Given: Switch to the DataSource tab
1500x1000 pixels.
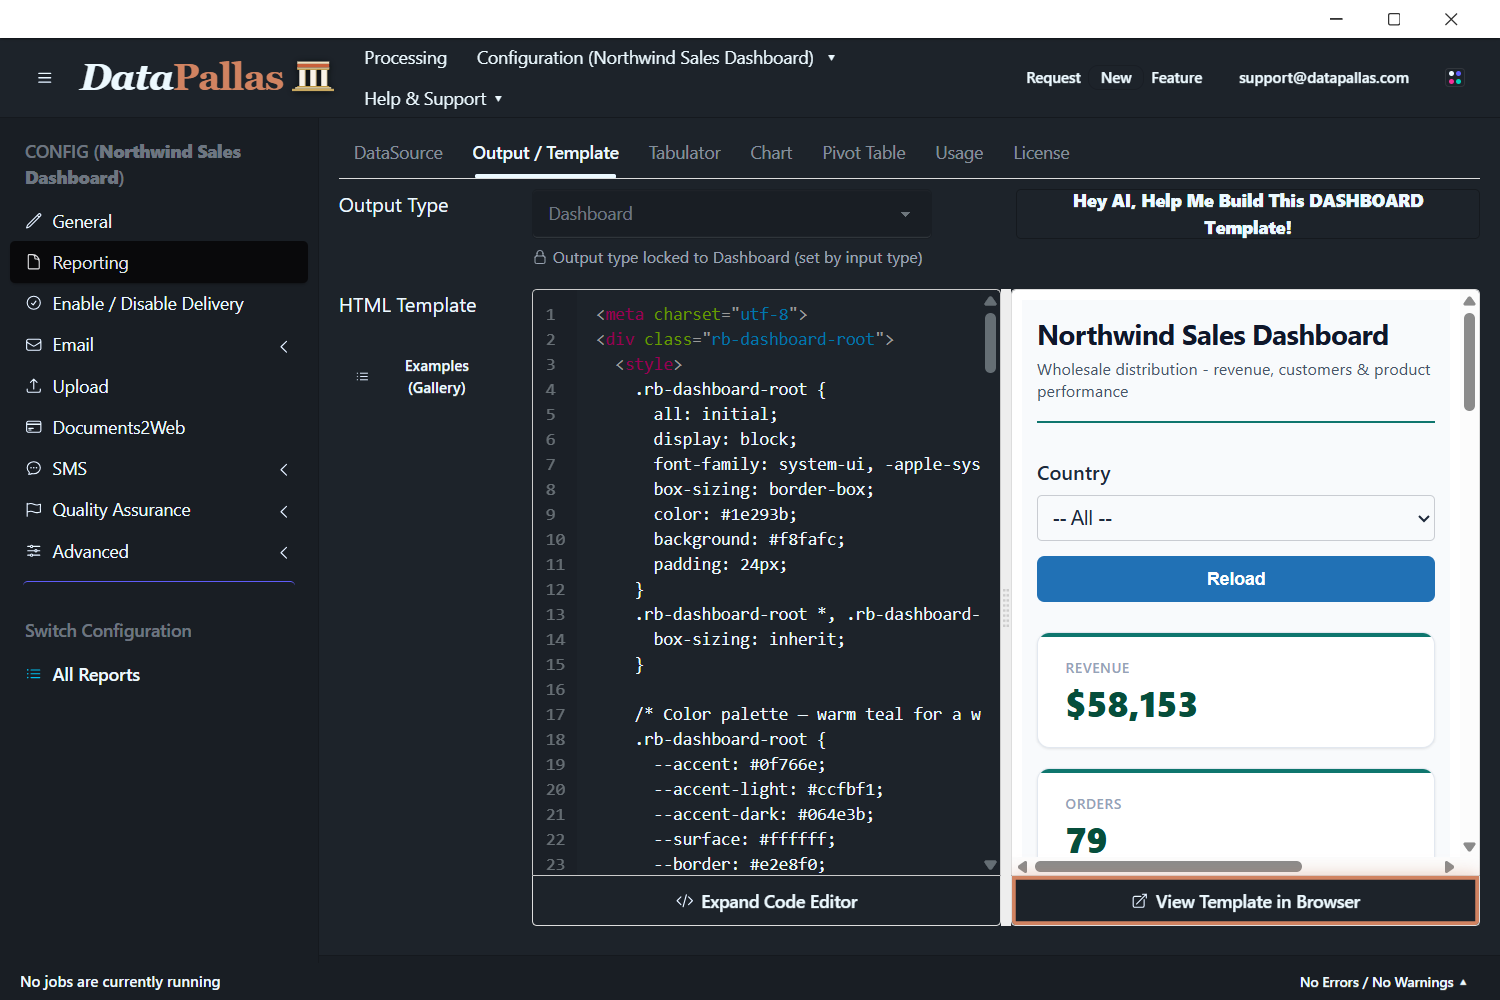Looking at the screenshot, I should coord(398,153).
